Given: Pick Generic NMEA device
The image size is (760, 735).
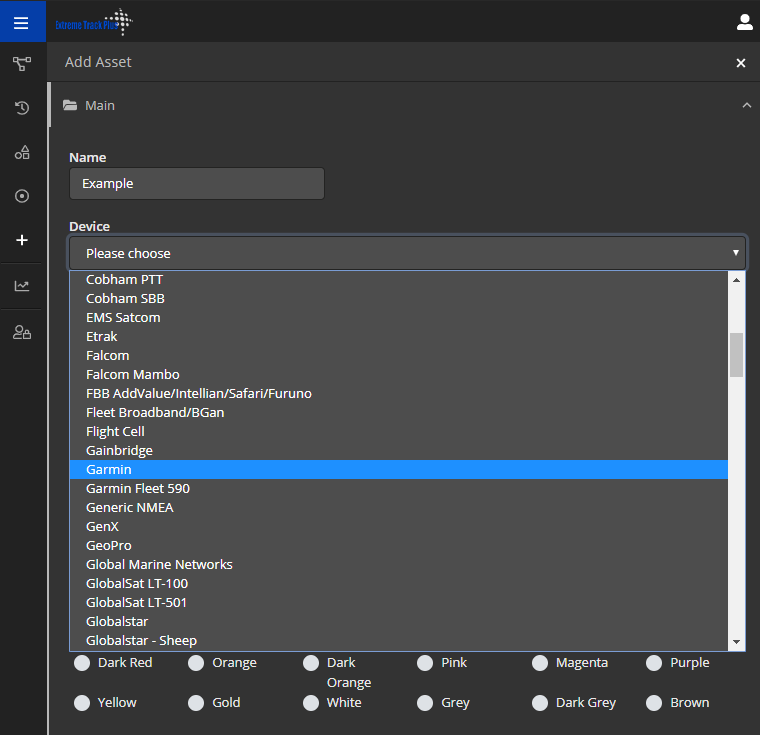Looking at the screenshot, I should [x=398, y=508].
